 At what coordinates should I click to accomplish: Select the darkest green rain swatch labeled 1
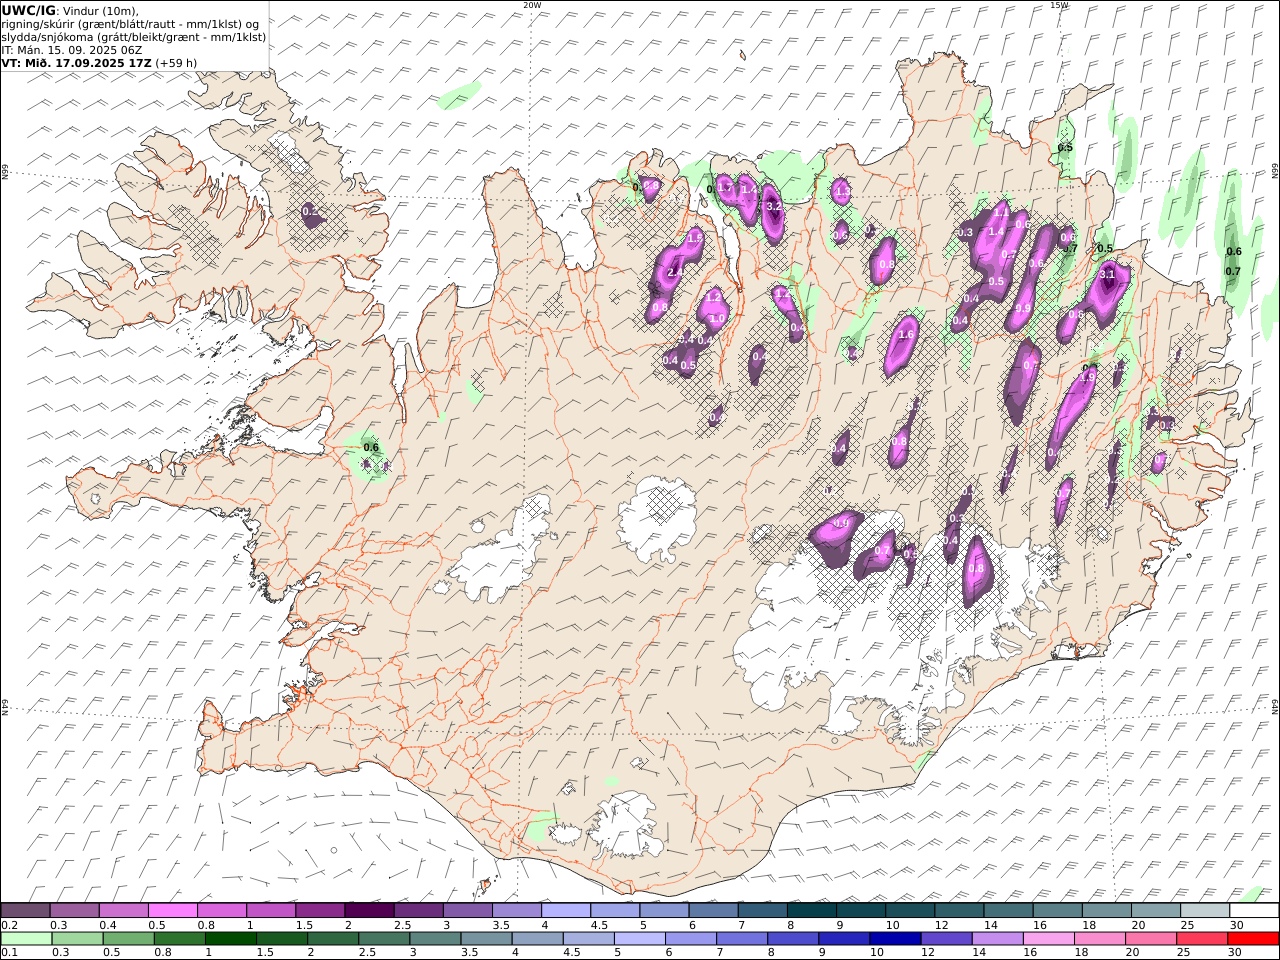tap(231, 939)
